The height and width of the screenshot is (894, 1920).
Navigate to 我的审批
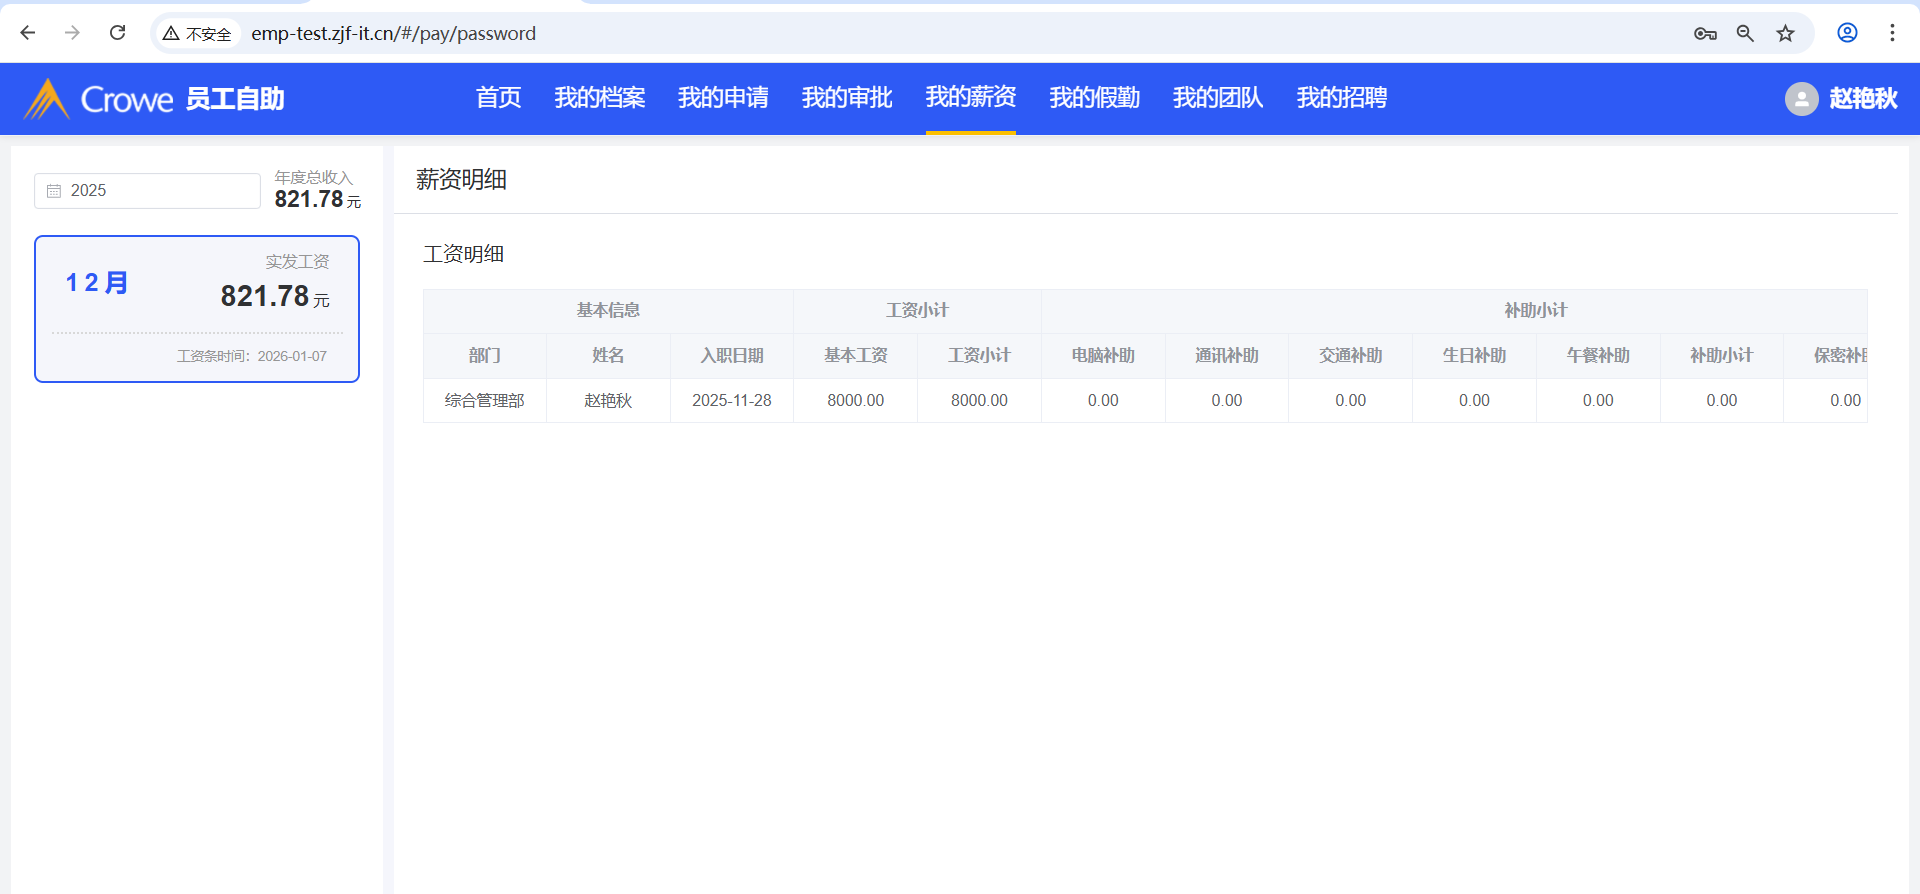point(846,98)
